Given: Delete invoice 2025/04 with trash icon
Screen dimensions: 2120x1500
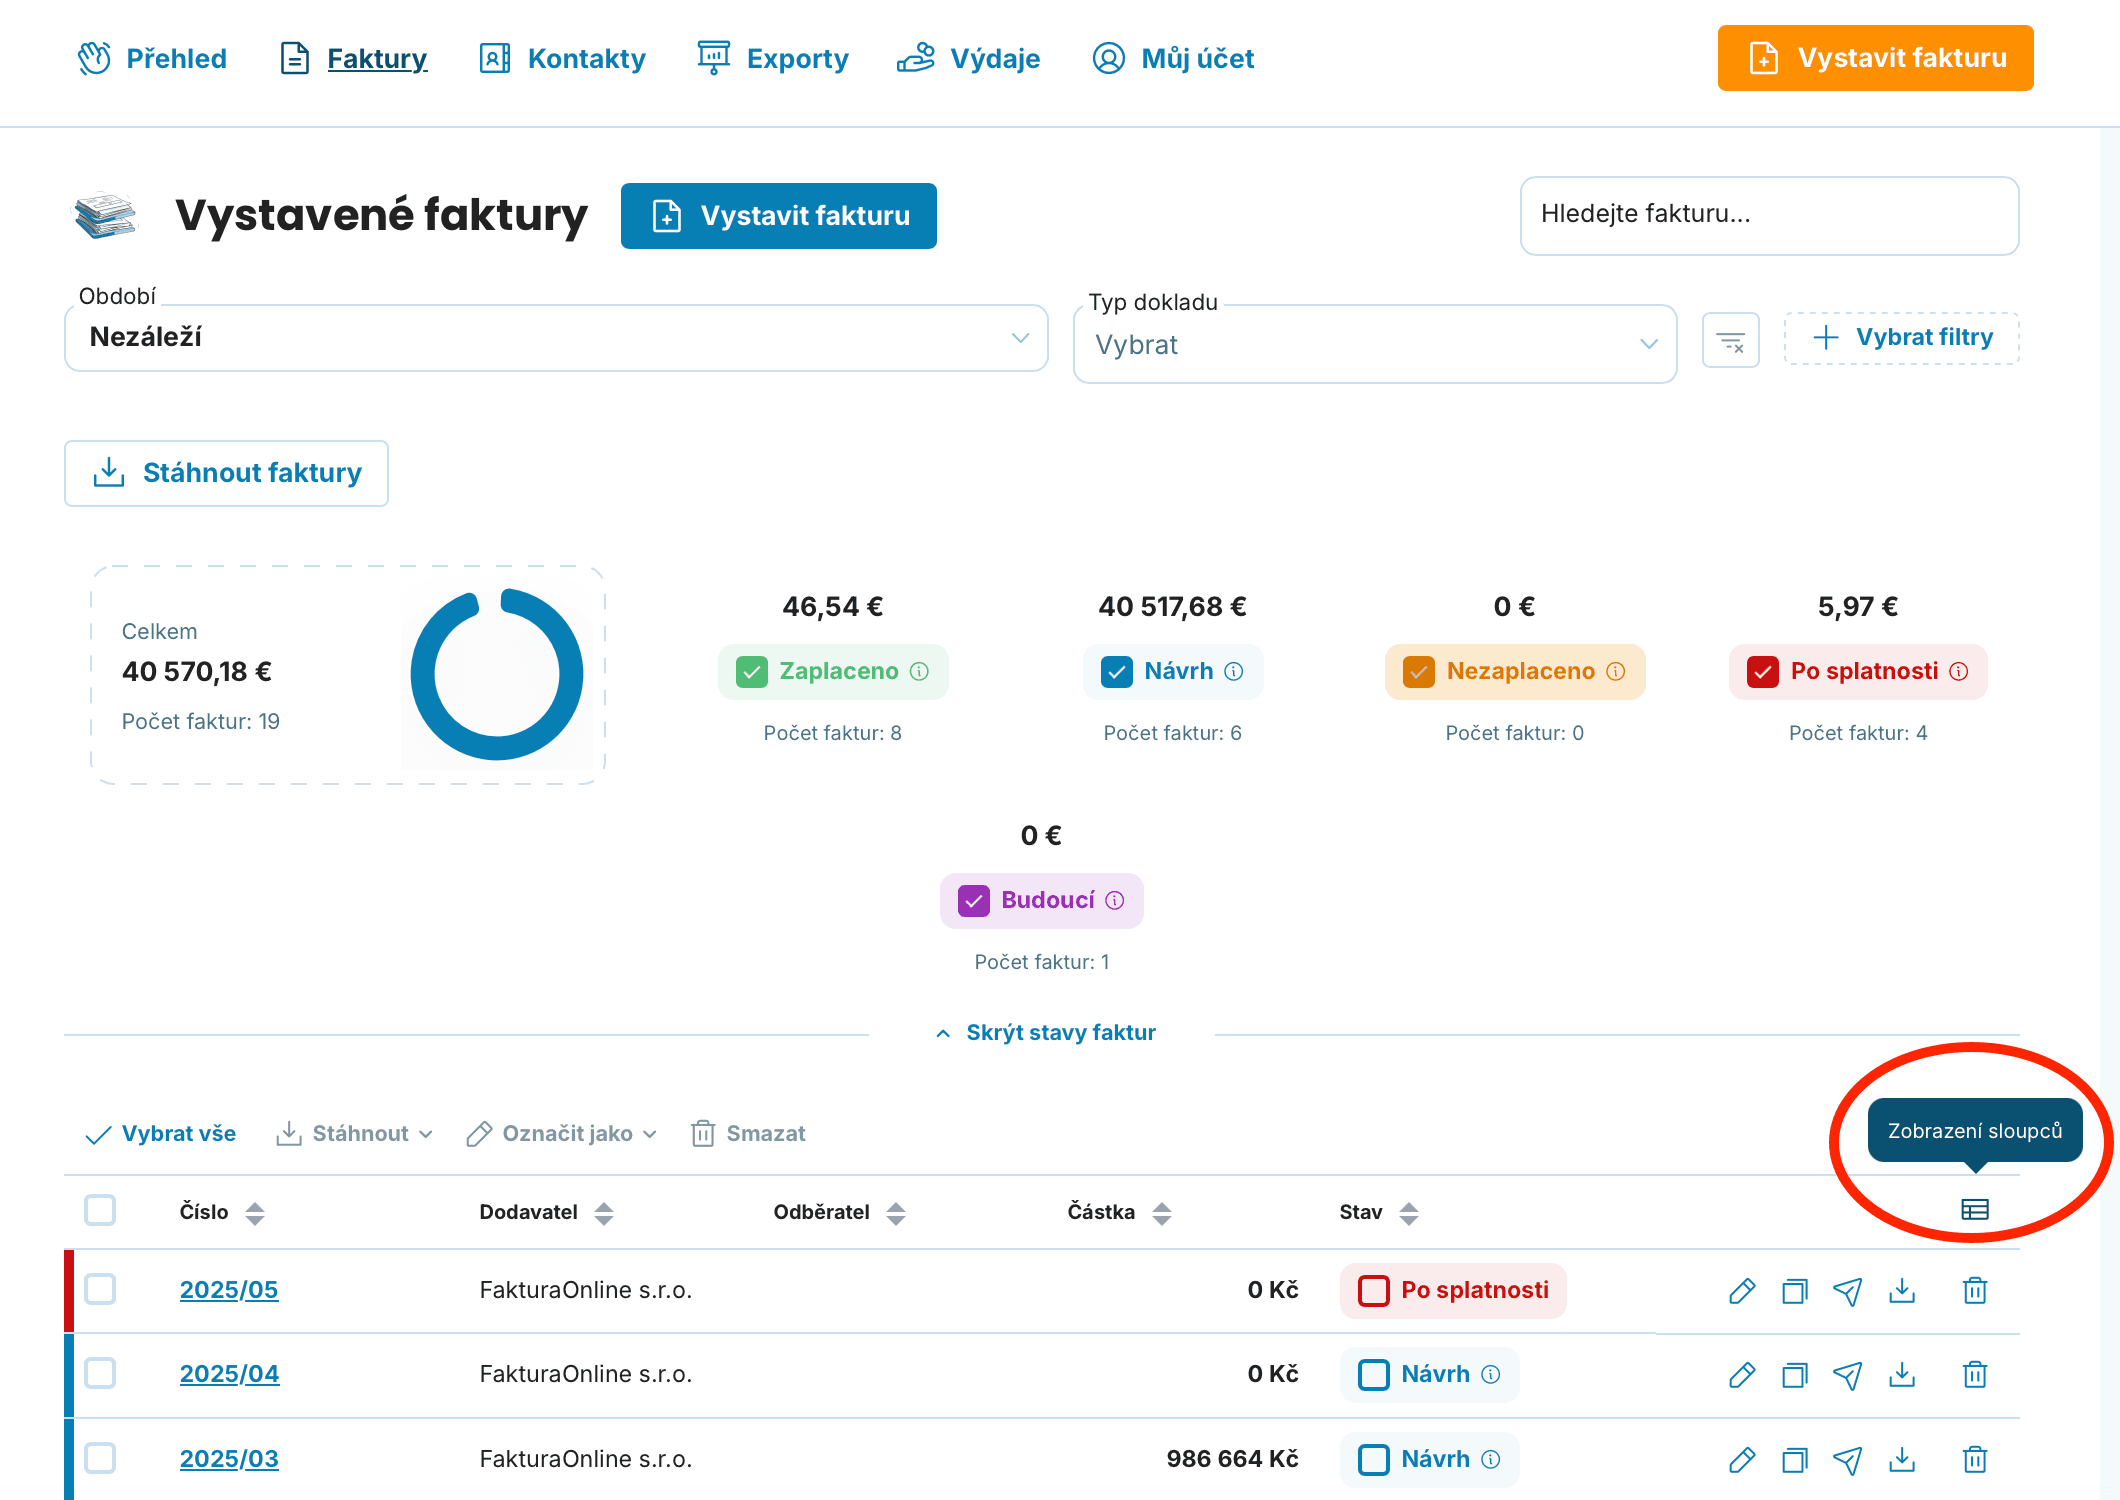Looking at the screenshot, I should coord(1975,1375).
